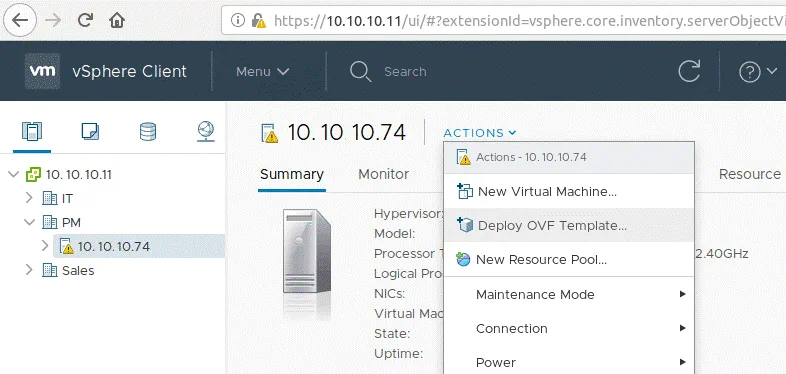
Task: Click the host warning icon in the tree
Action: [66, 246]
